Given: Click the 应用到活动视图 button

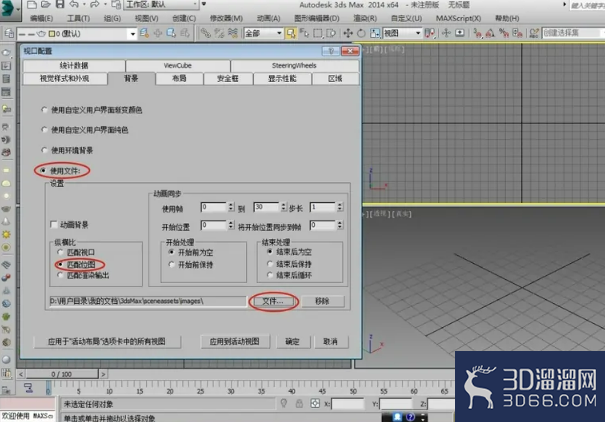Looking at the screenshot, I should pos(235,341).
